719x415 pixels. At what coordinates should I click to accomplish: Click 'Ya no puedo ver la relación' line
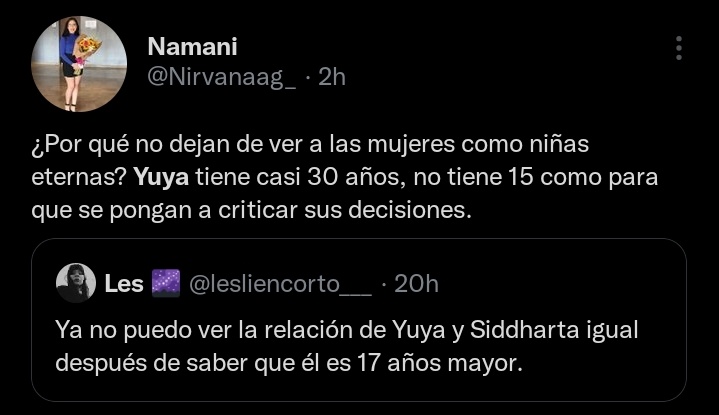click(347, 330)
